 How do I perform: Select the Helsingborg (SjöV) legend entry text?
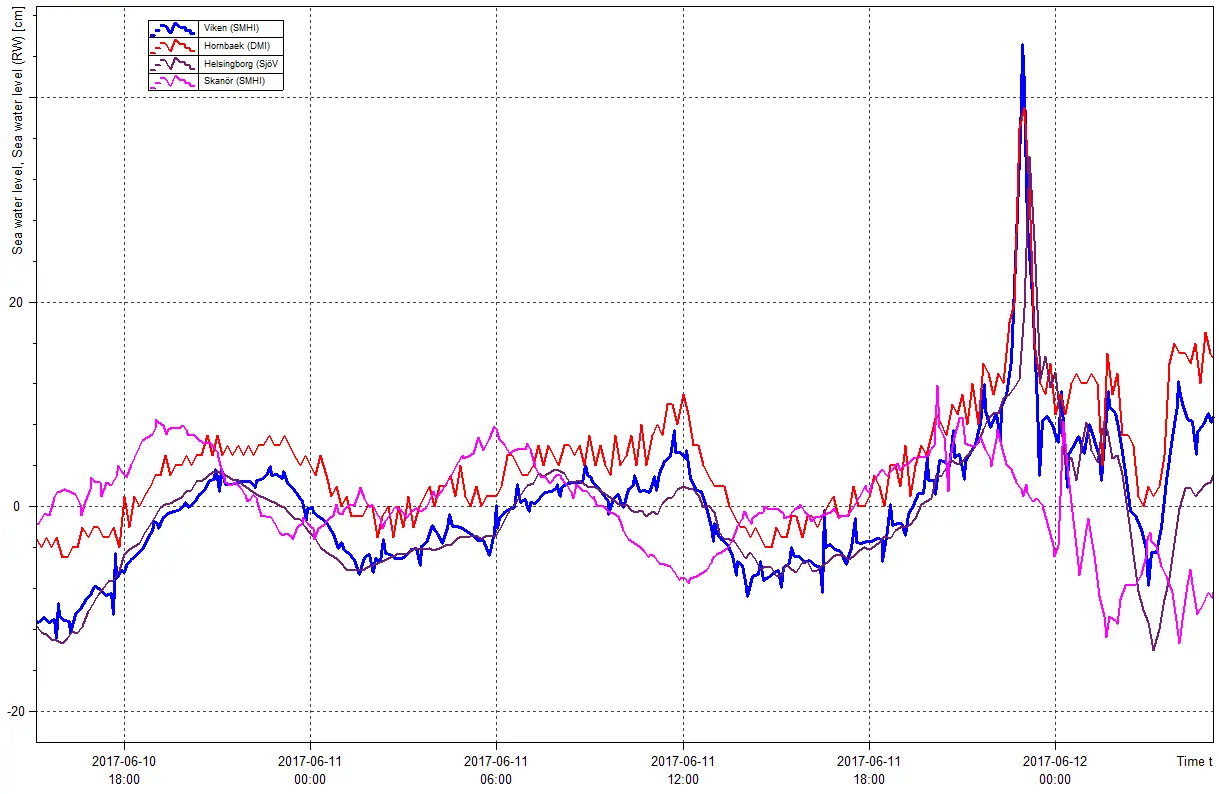pos(240,64)
